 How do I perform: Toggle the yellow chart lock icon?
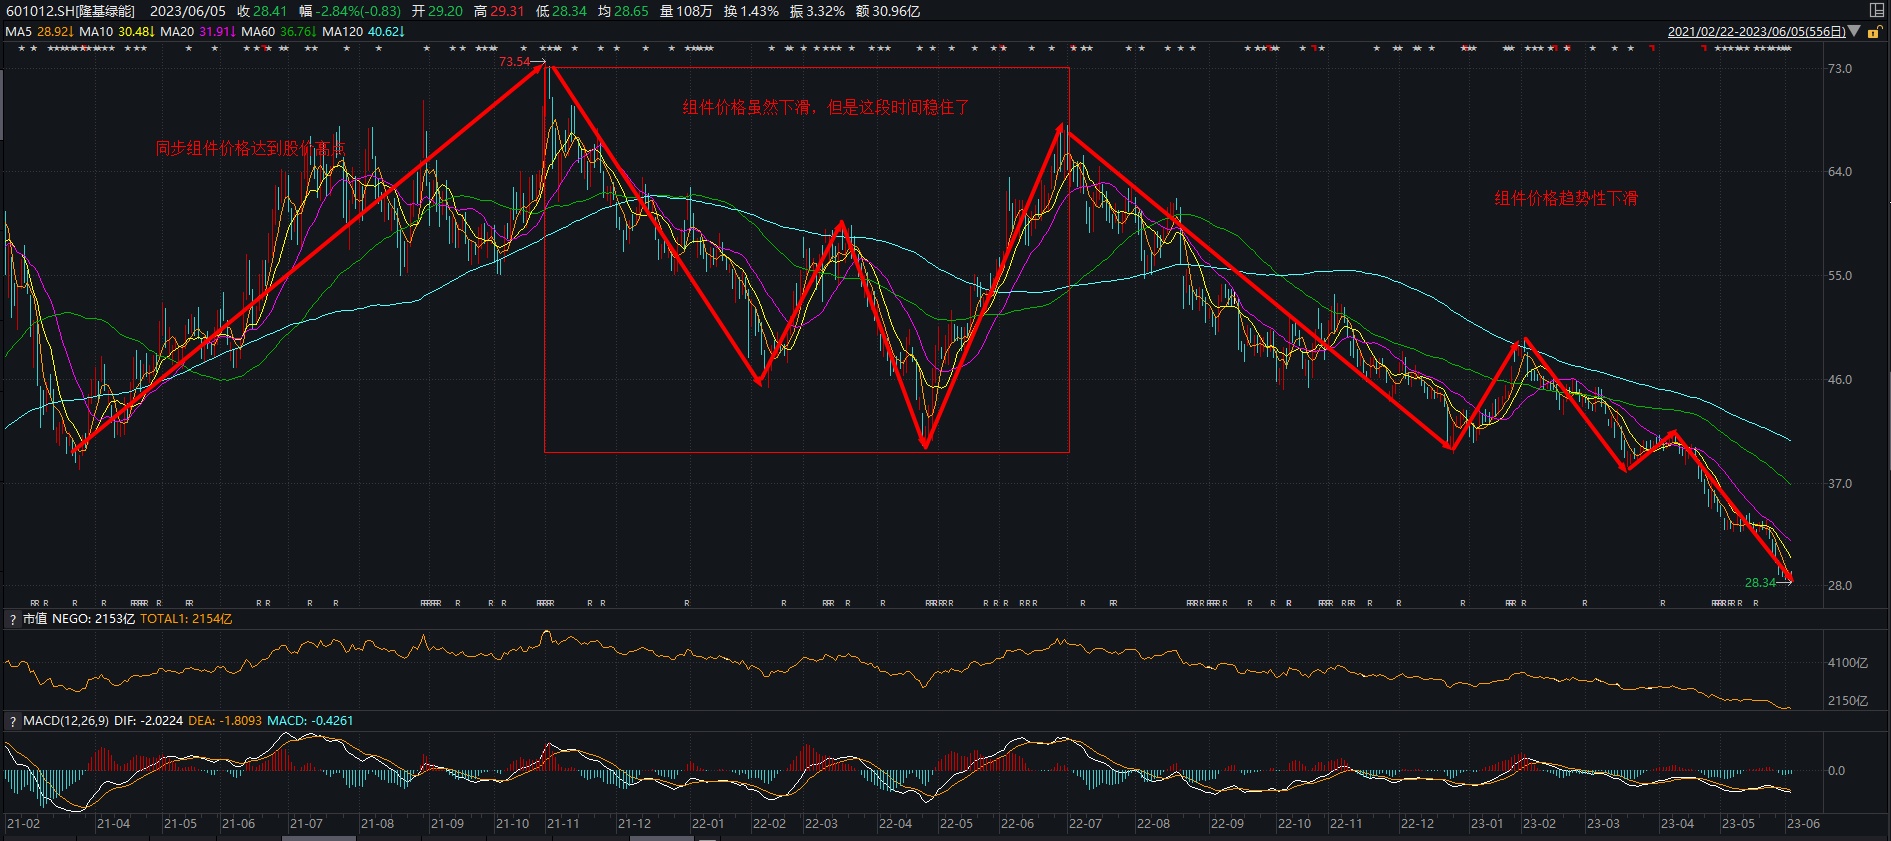click(1874, 32)
